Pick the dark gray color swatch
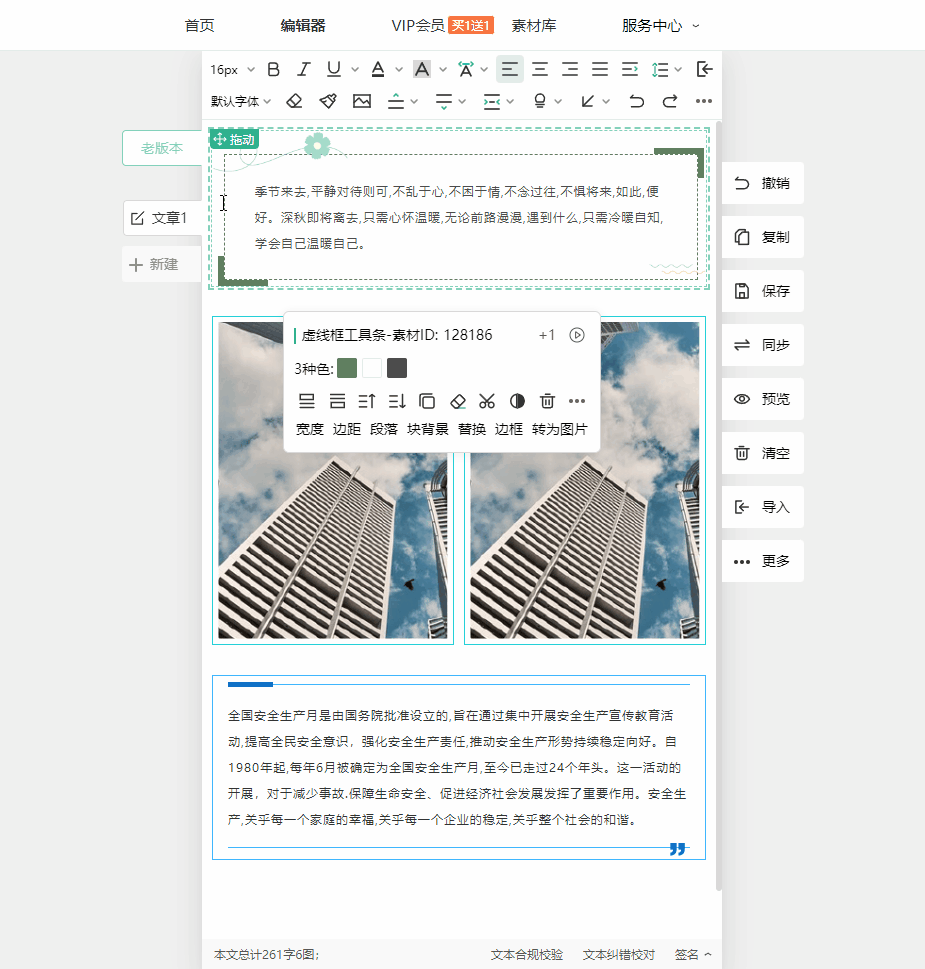Screen dimensions: 925x969 pyautogui.click(x=397, y=368)
